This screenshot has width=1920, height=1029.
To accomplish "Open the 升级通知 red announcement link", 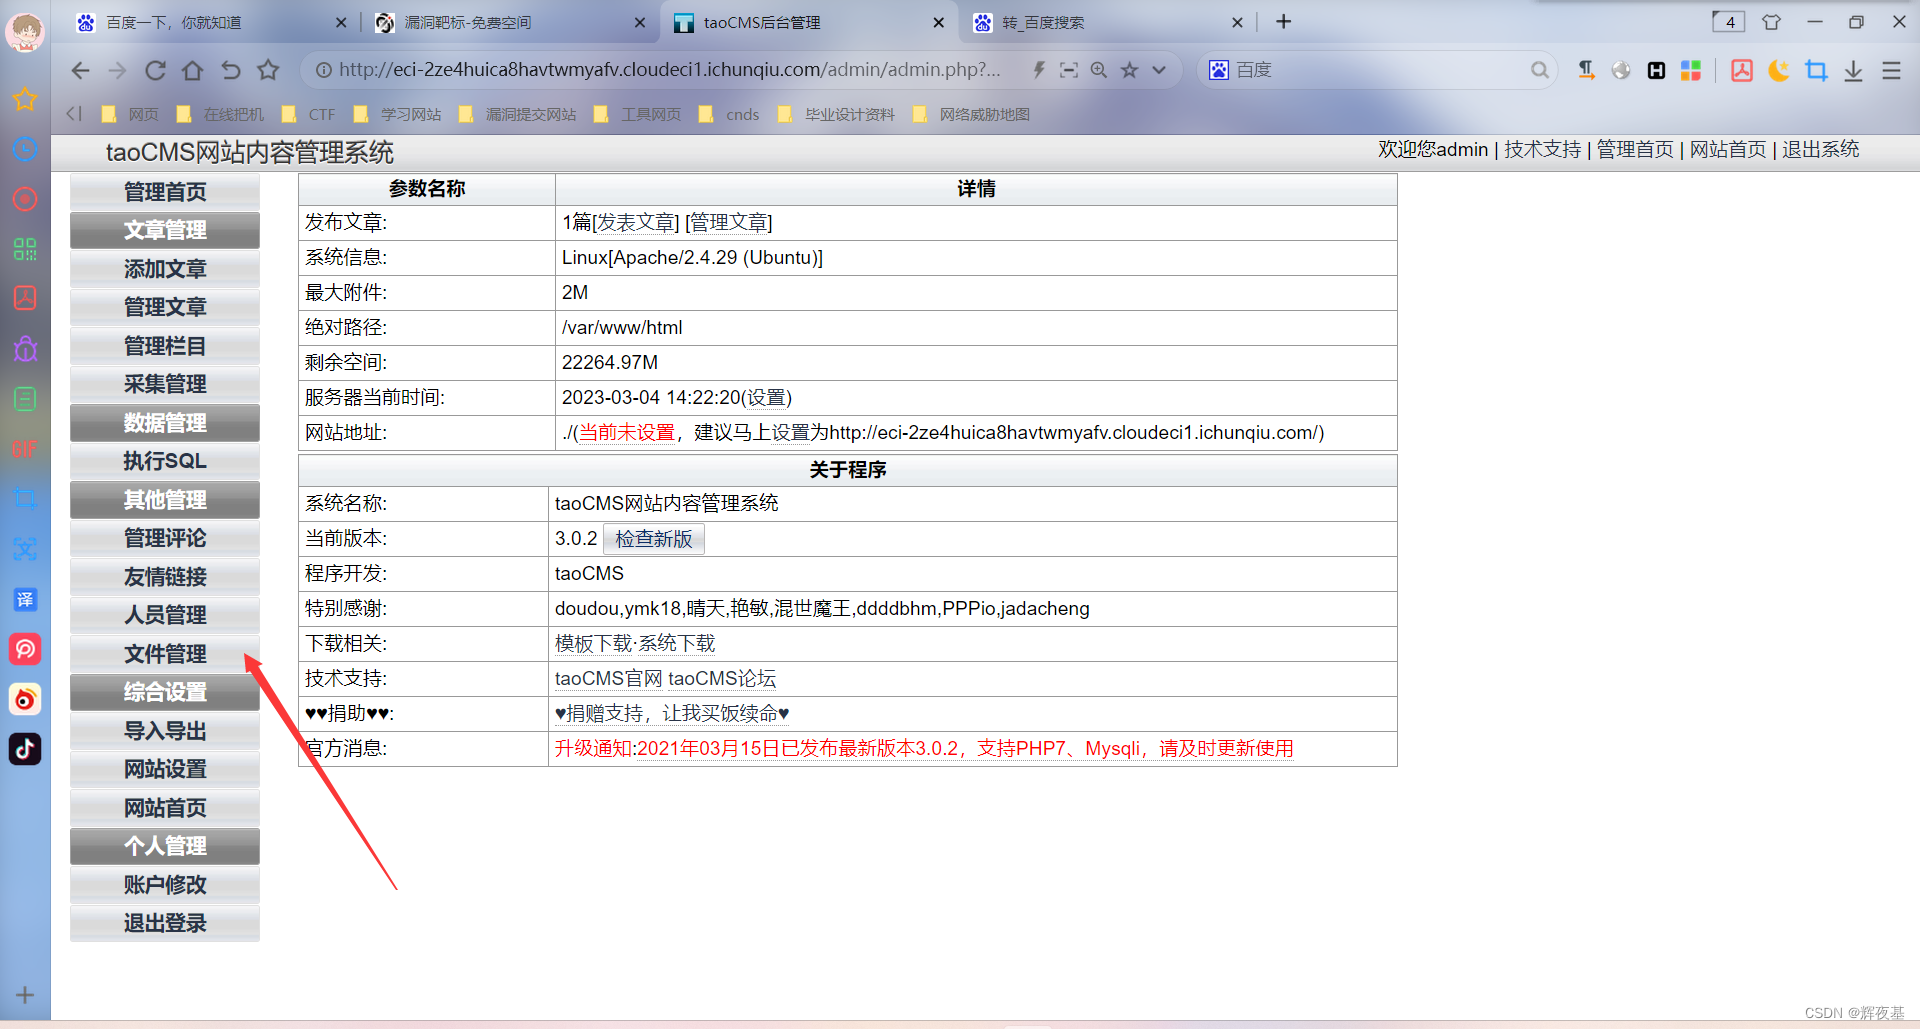I will click(924, 748).
